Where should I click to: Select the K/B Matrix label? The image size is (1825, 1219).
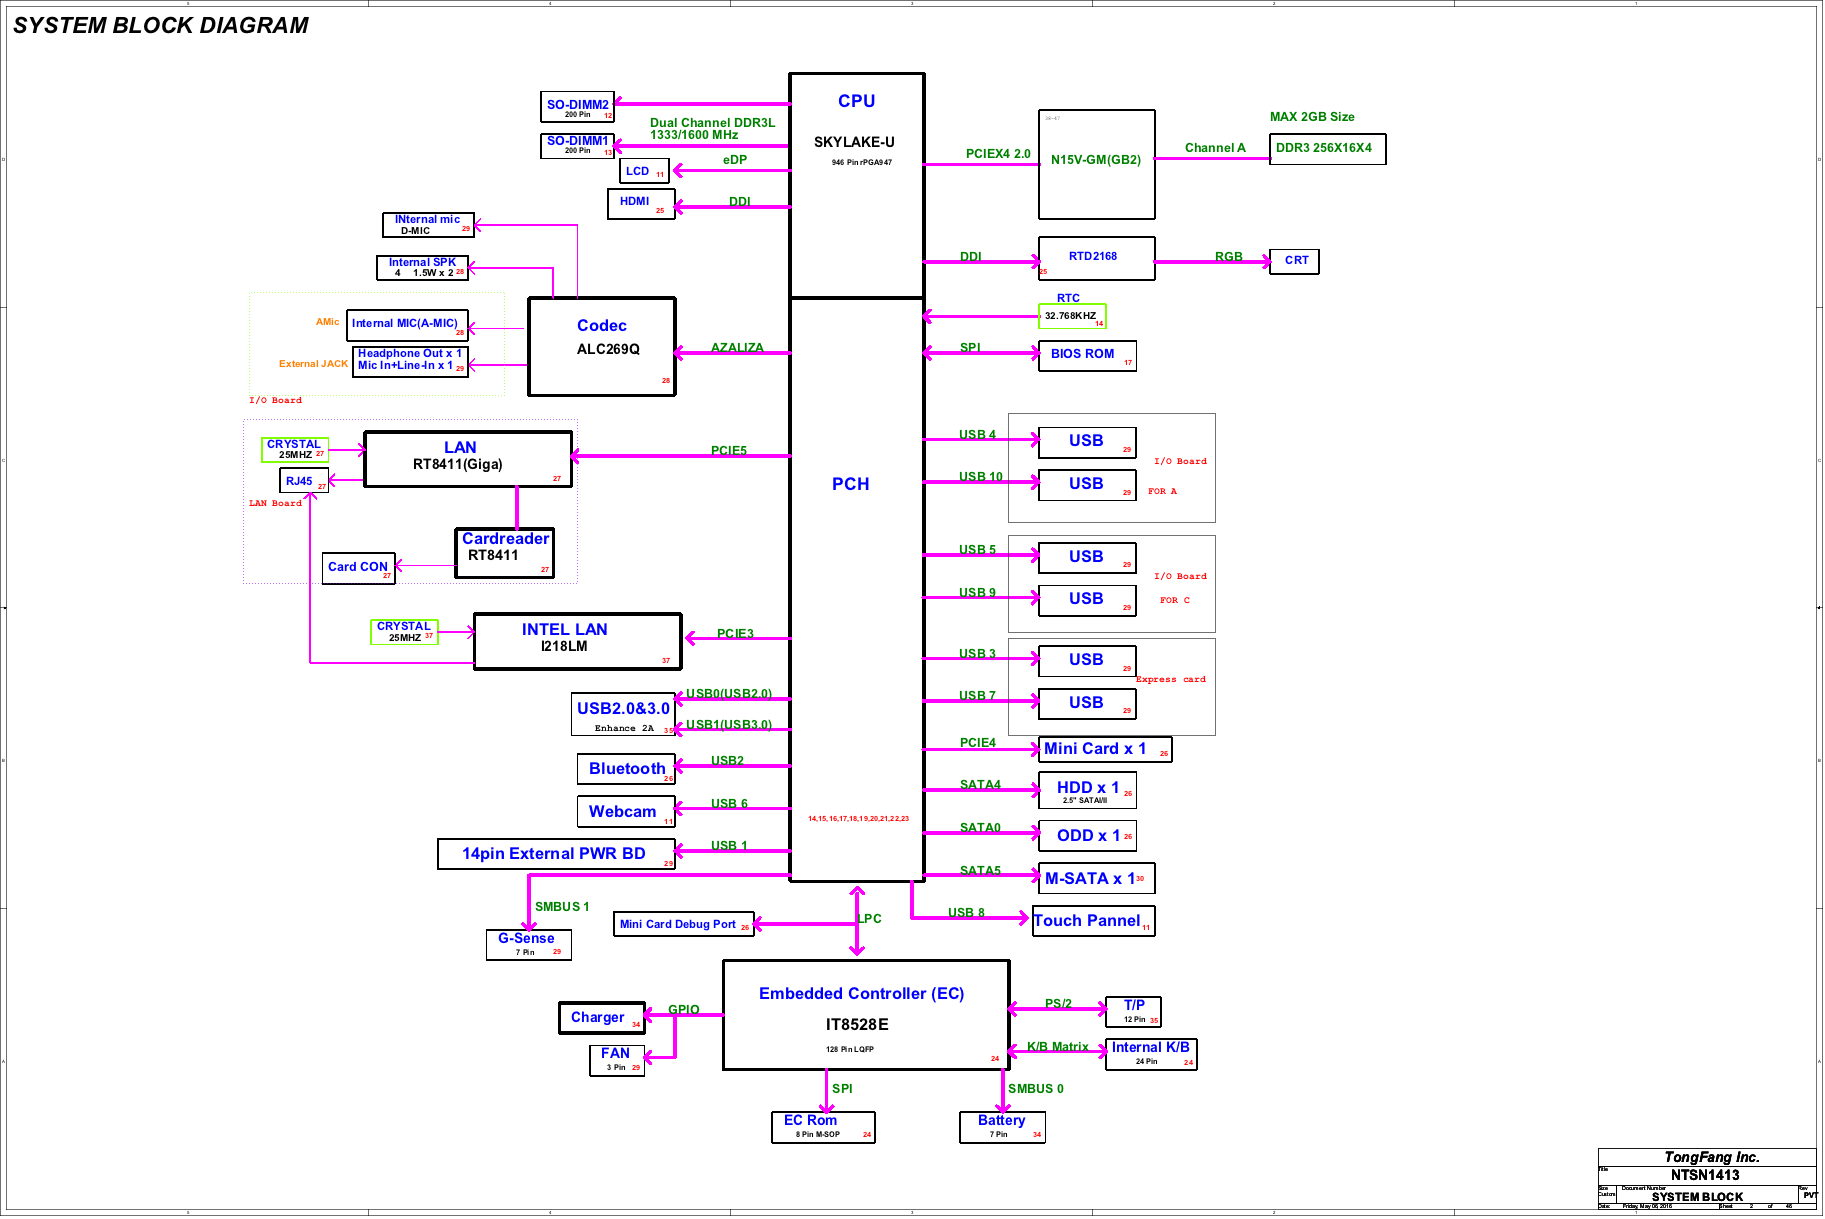click(x=1058, y=1047)
